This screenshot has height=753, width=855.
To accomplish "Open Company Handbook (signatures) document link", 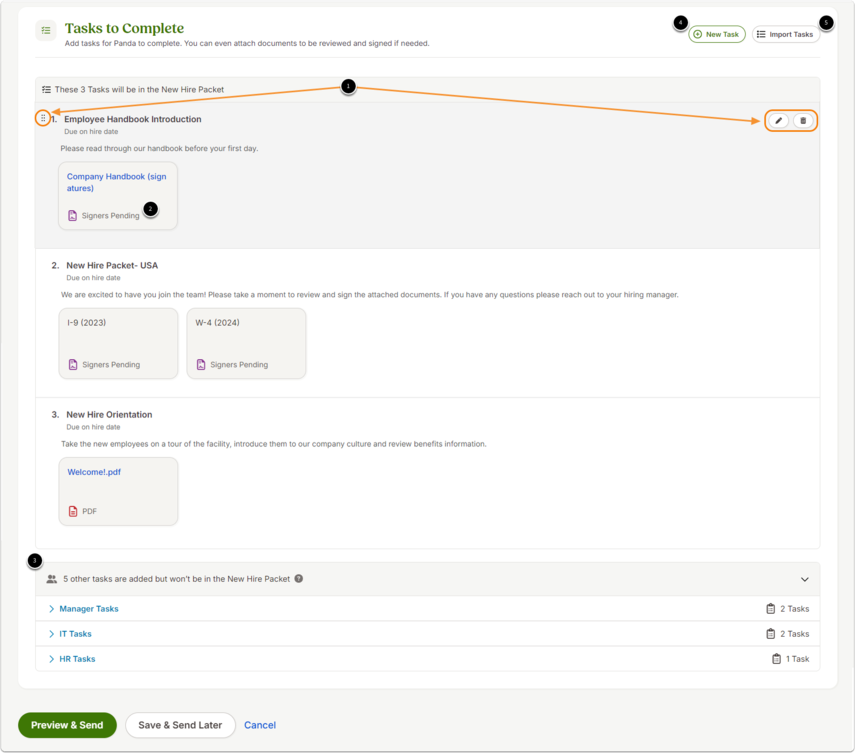I will tap(116, 182).
